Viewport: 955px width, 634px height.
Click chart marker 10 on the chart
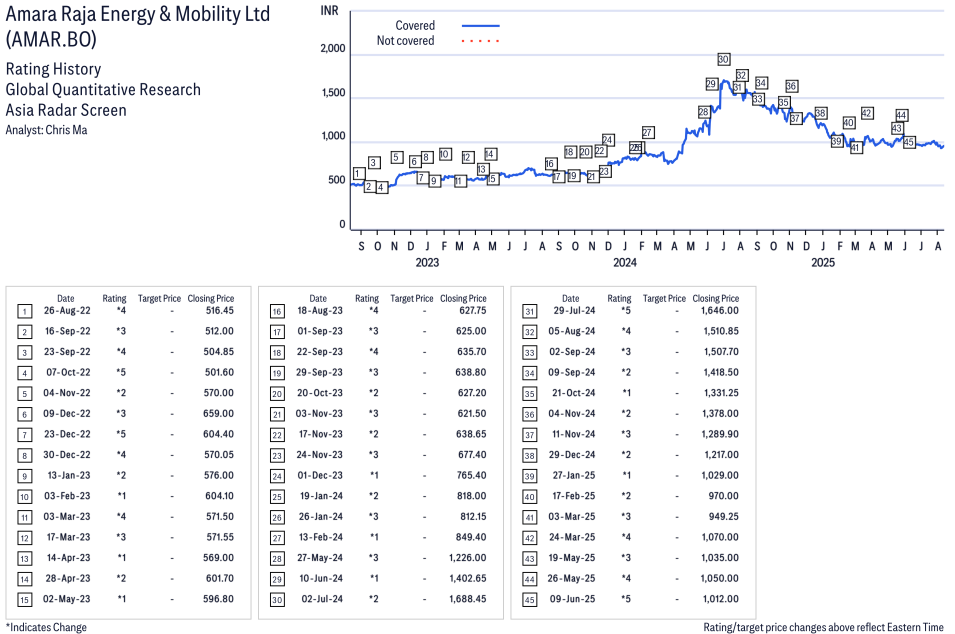pos(445,154)
